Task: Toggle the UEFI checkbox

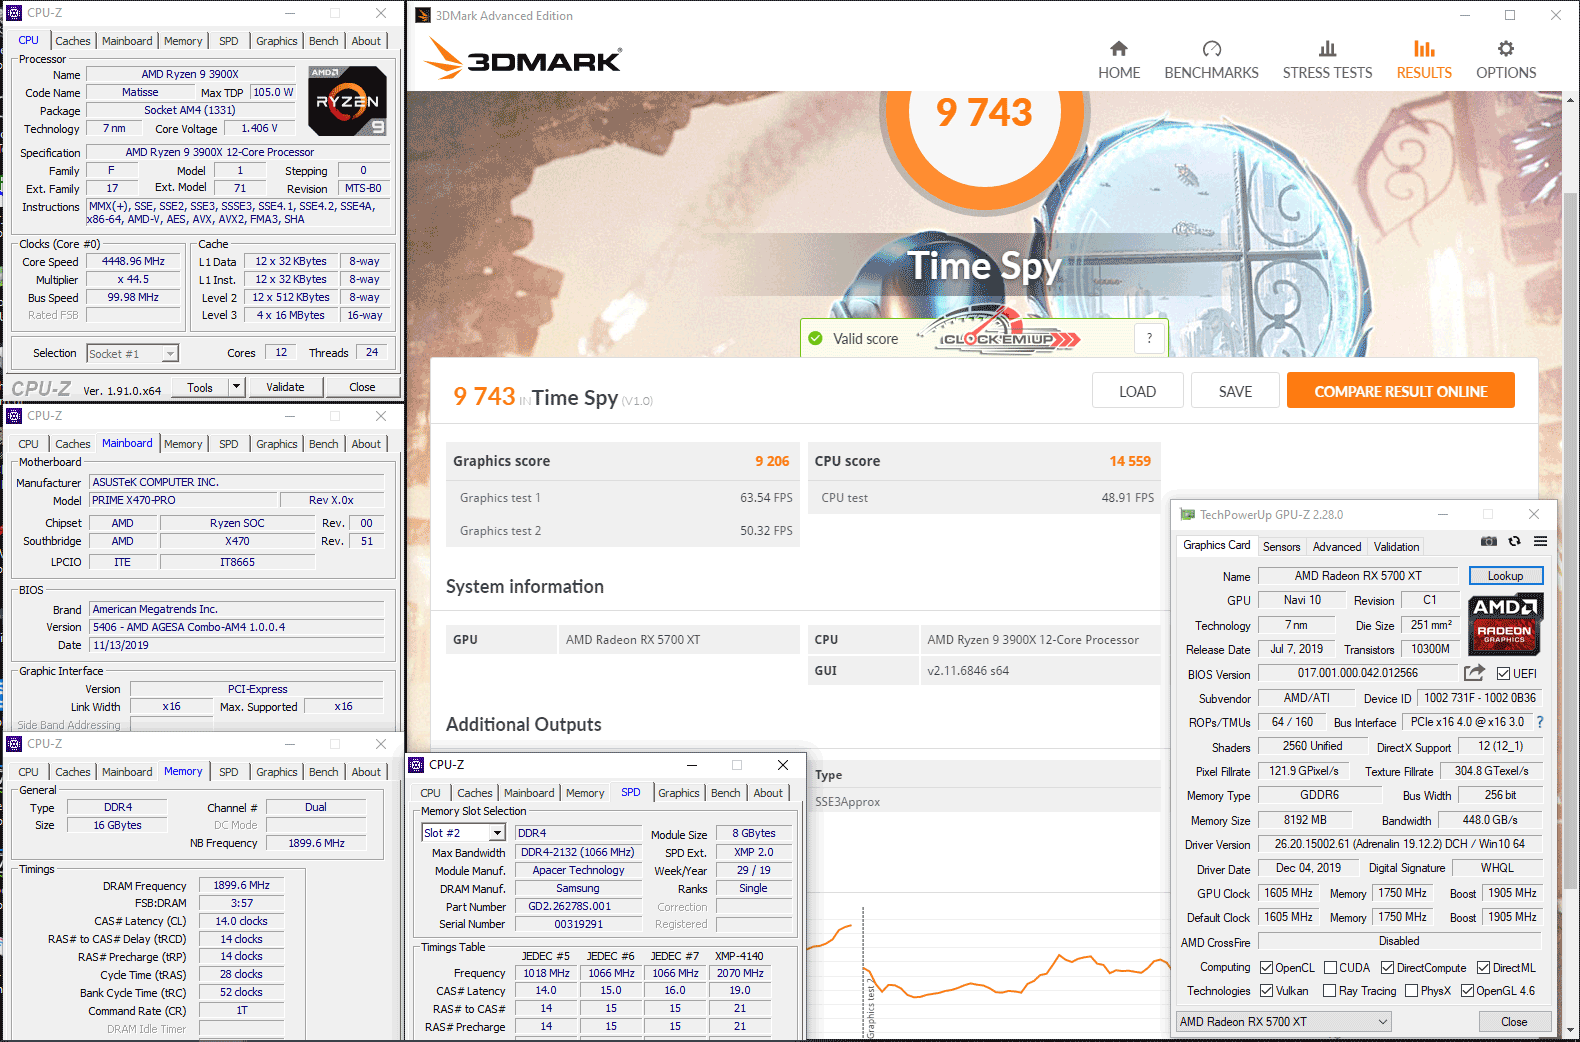Action: point(1503,674)
